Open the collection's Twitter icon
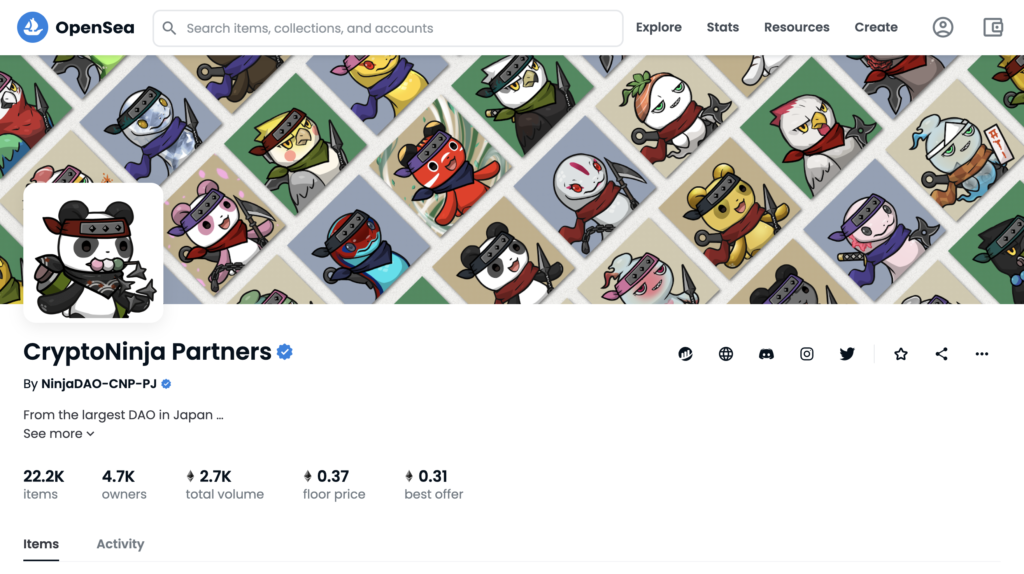Viewport: 1024px width, 574px height. pos(847,354)
